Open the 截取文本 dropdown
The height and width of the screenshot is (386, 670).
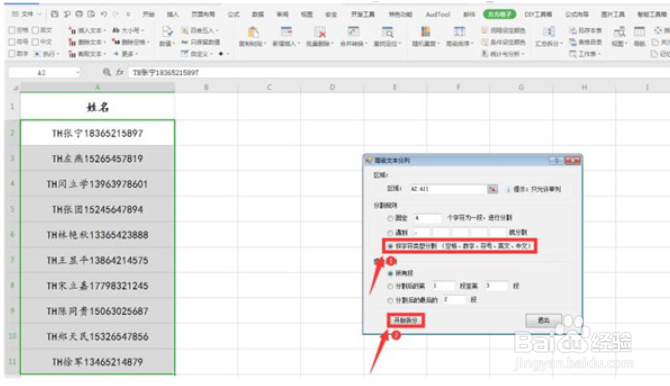[x=88, y=54]
